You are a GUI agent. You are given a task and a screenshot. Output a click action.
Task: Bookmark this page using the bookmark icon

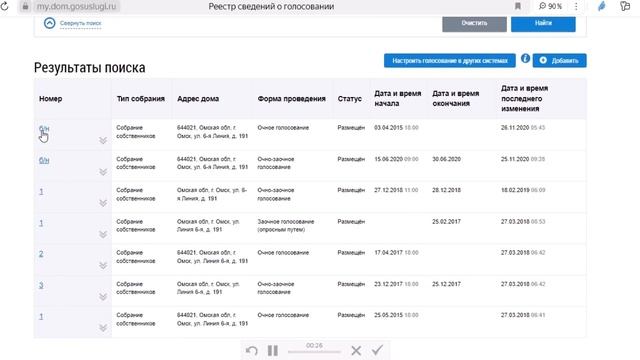point(518,6)
